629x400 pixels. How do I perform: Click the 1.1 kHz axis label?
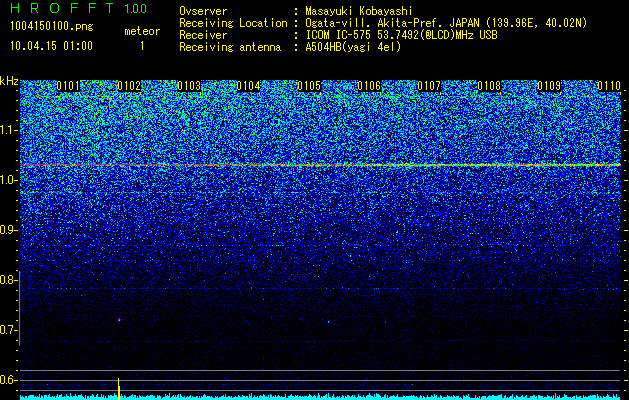8,130
